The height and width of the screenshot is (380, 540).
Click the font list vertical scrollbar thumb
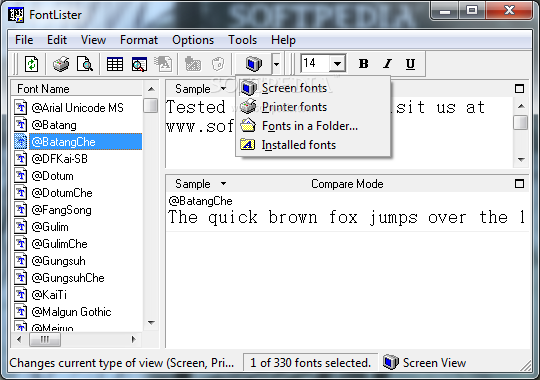click(x=150, y=105)
